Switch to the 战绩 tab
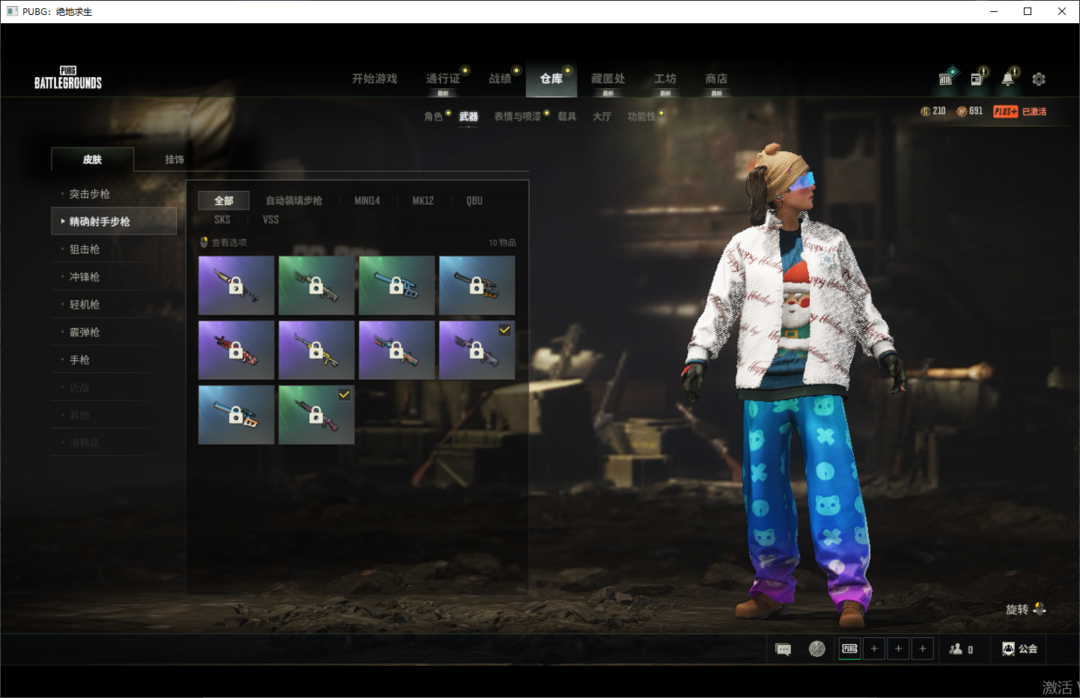1080x698 pixels. pos(500,79)
